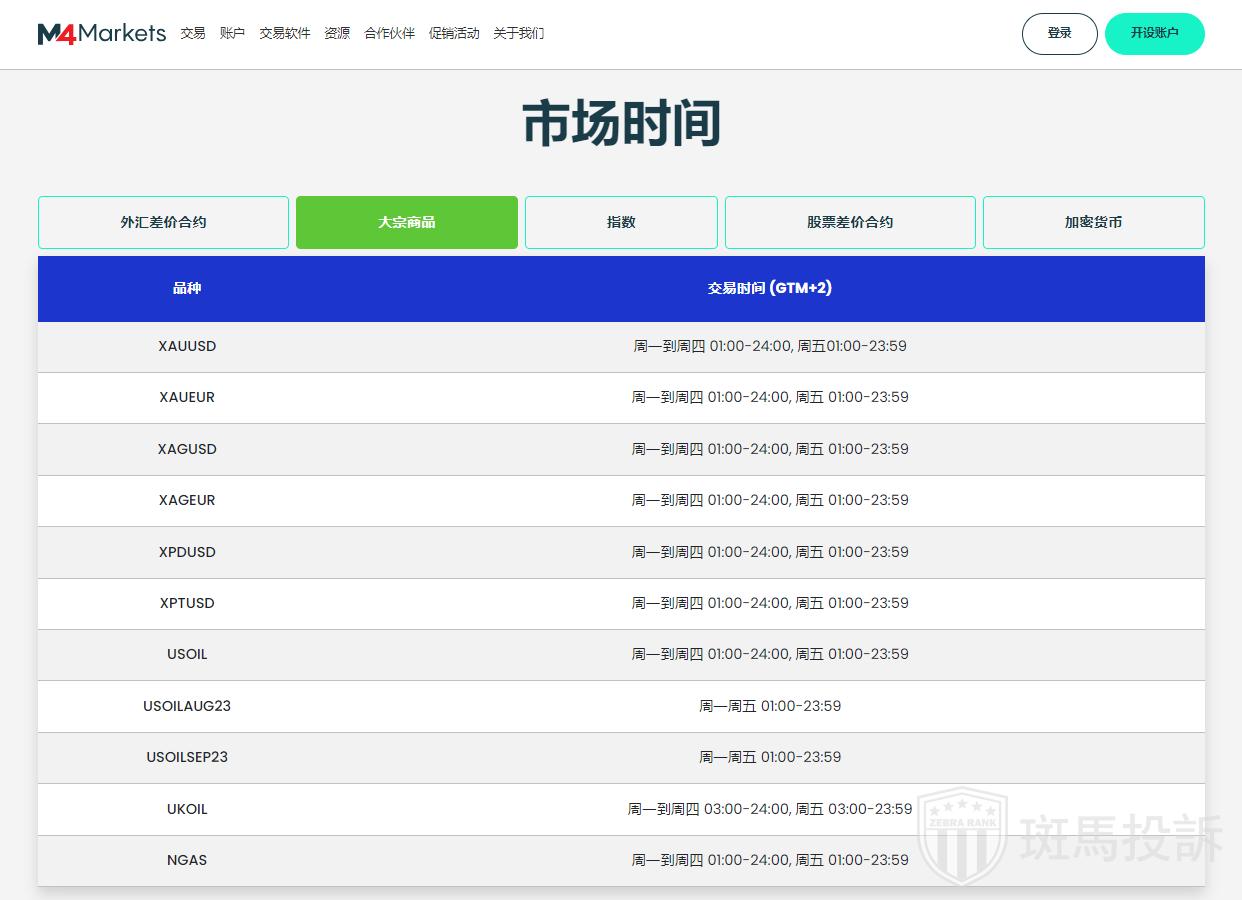Image resolution: width=1242 pixels, height=900 pixels.
Task: Click the 开设账户 button
Action: coord(1154,33)
